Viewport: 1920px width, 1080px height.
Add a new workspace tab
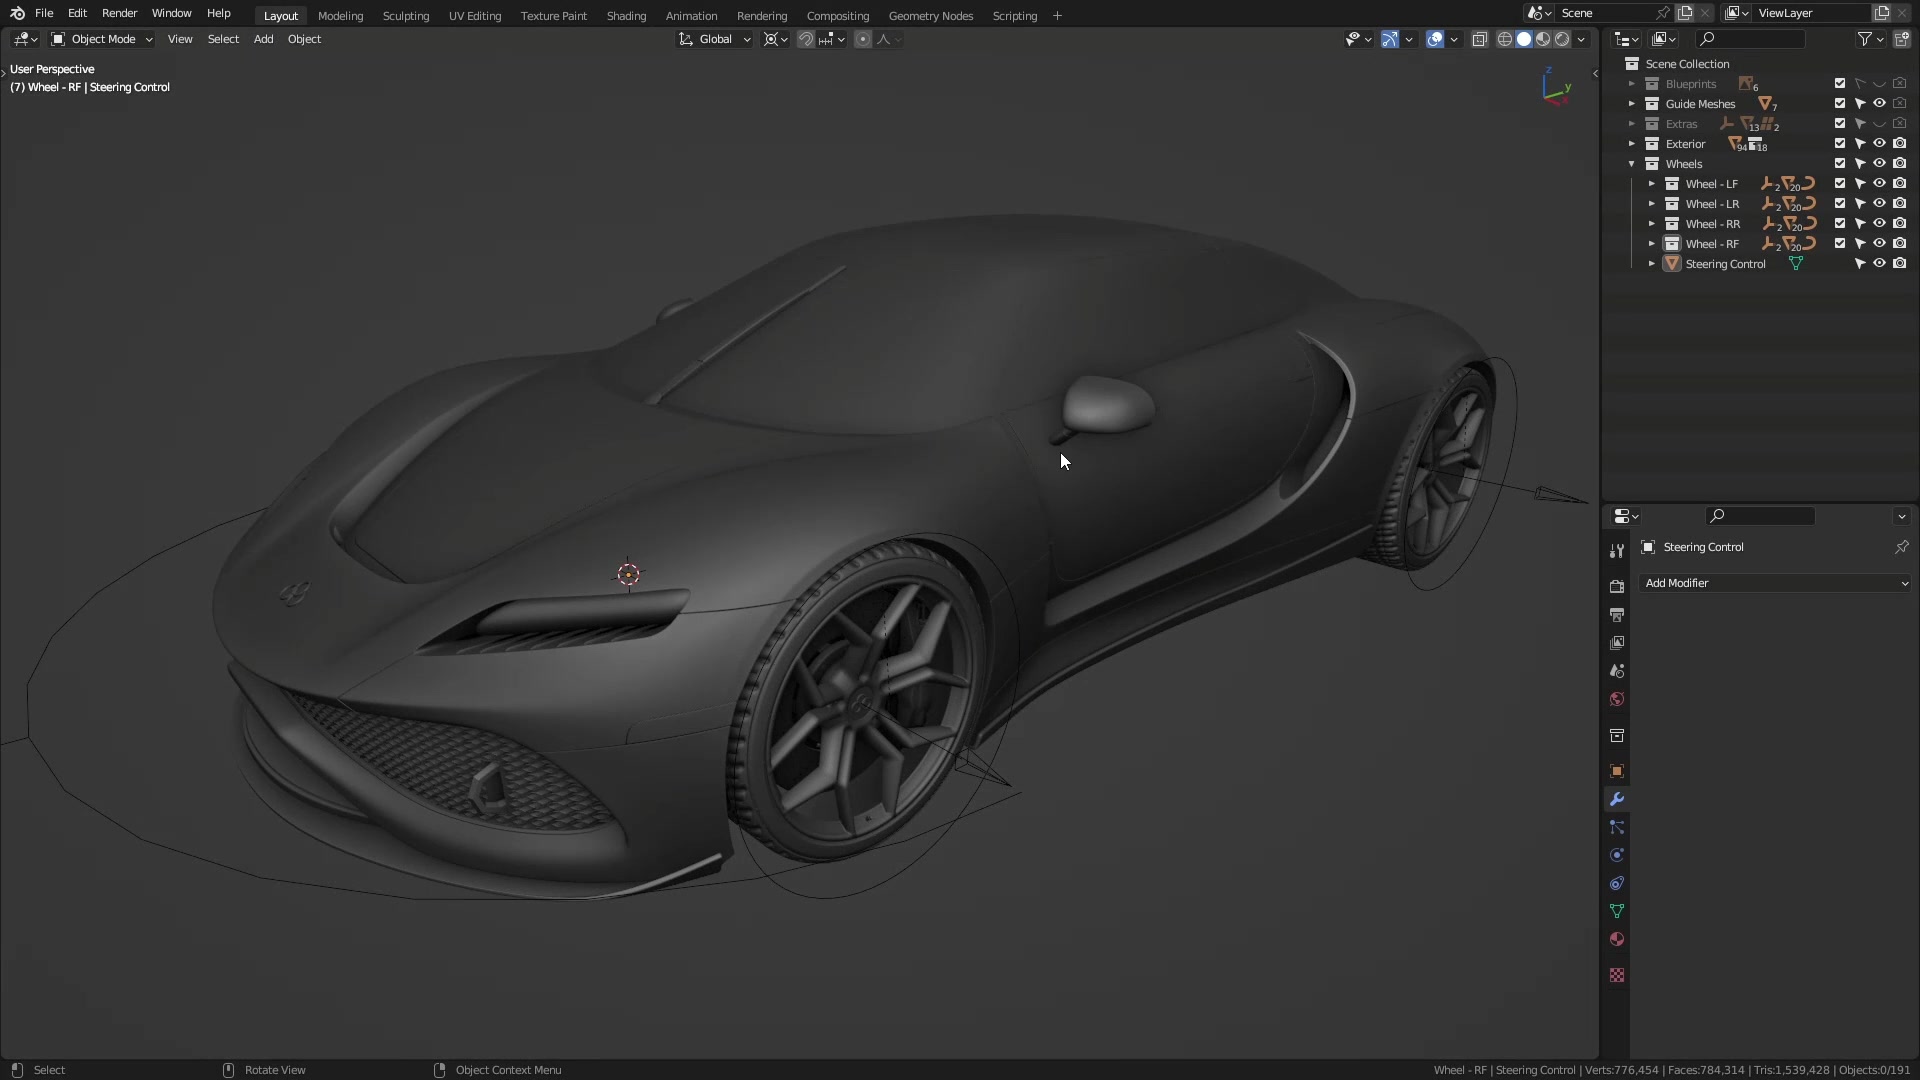(x=1057, y=15)
